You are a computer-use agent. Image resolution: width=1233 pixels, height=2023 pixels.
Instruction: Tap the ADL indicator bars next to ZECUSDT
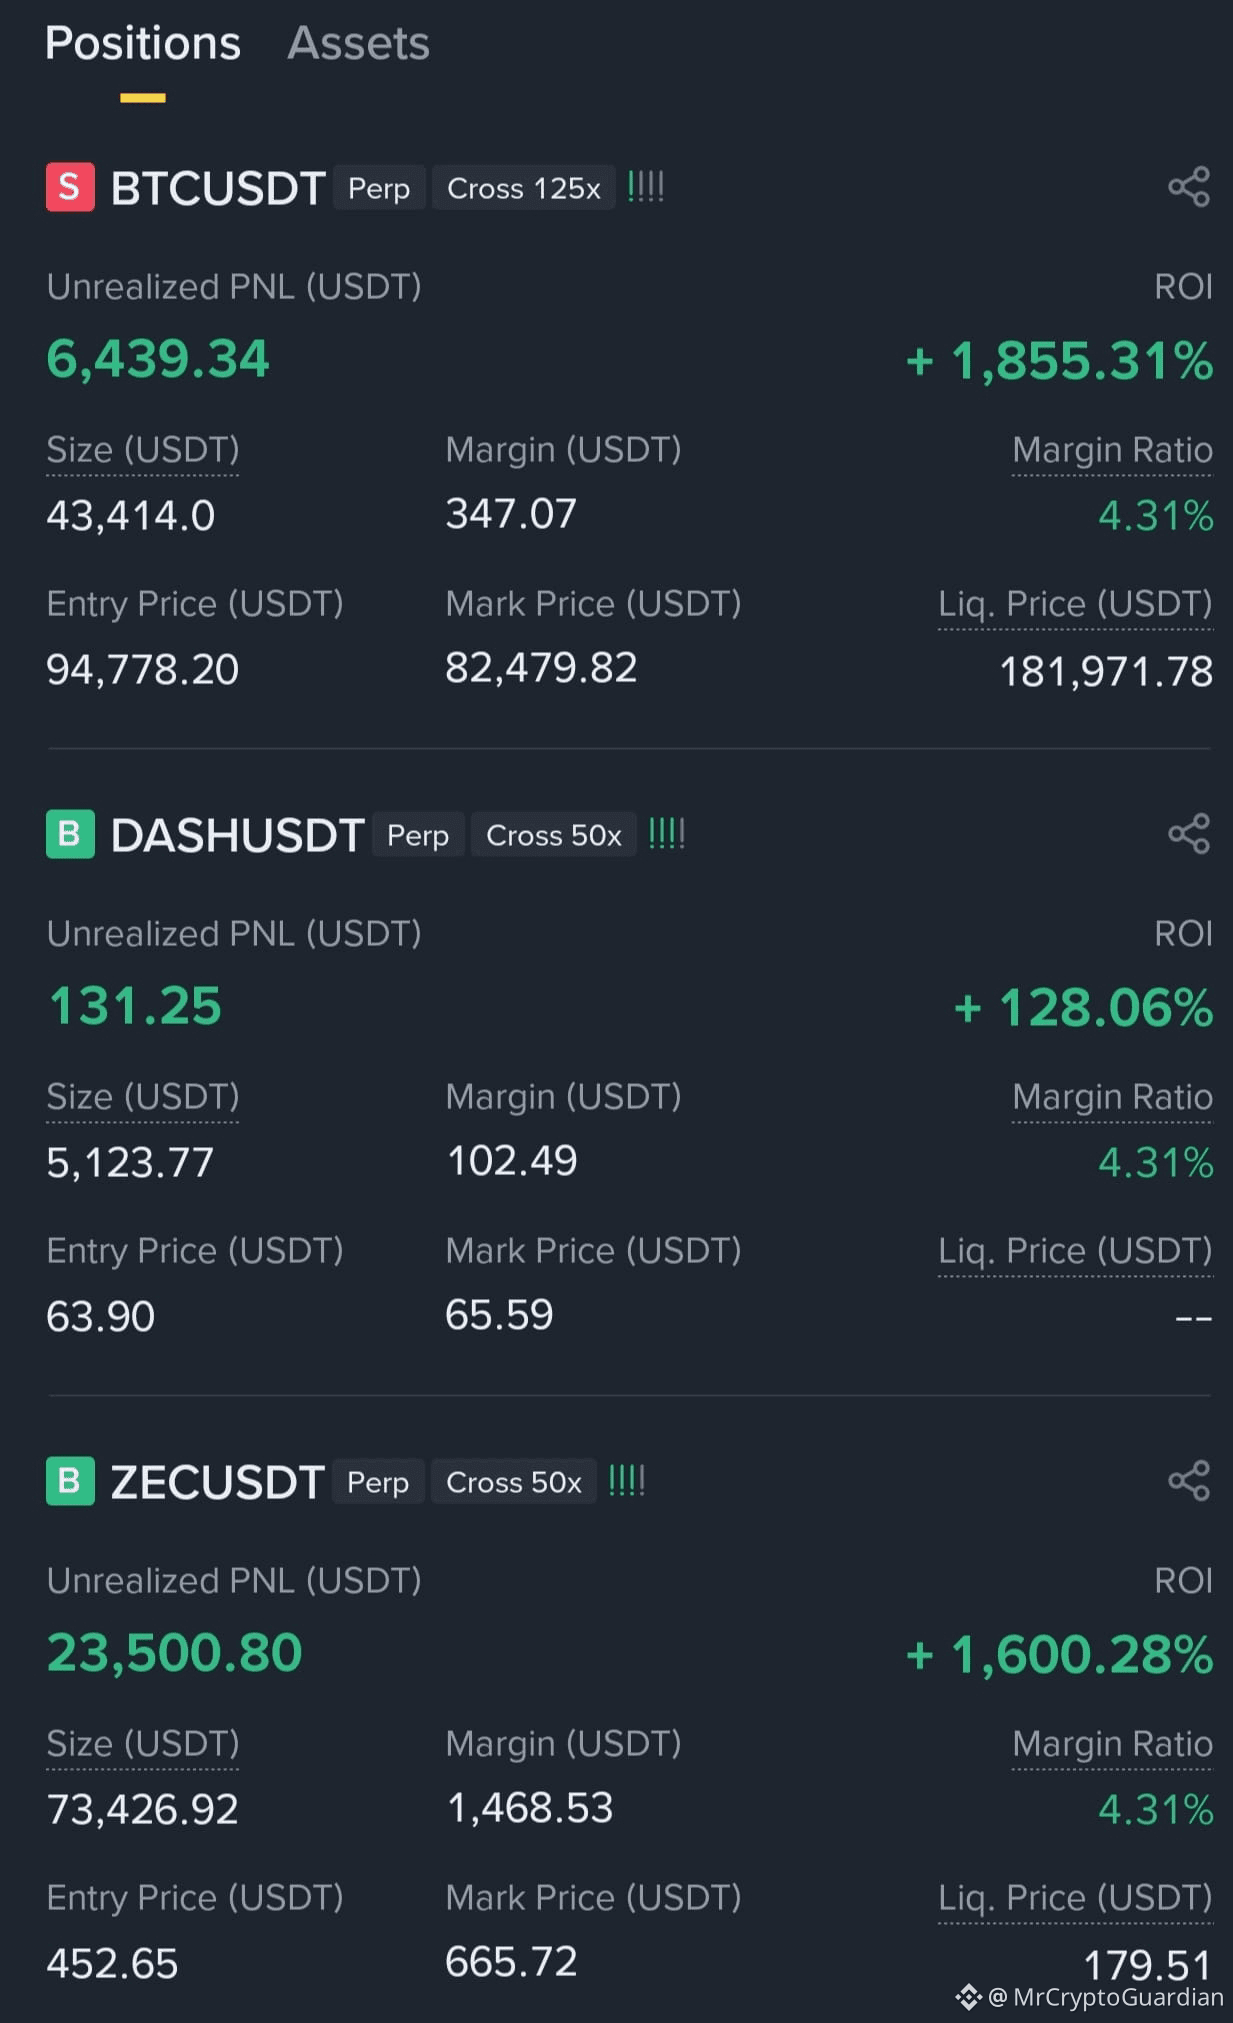[627, 1481]
